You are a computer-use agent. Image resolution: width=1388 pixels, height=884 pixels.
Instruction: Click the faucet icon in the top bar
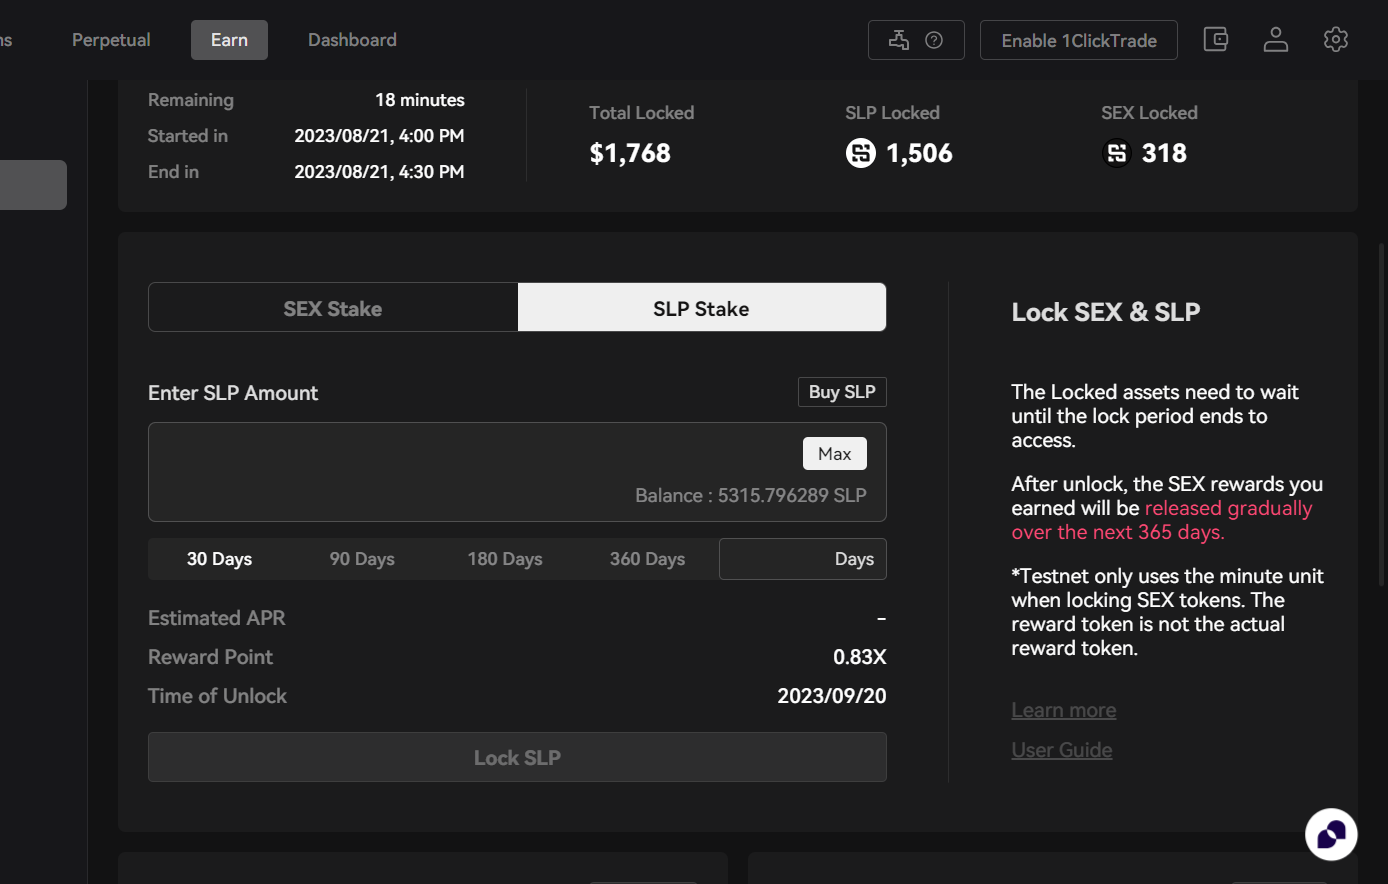pos(899,40)
